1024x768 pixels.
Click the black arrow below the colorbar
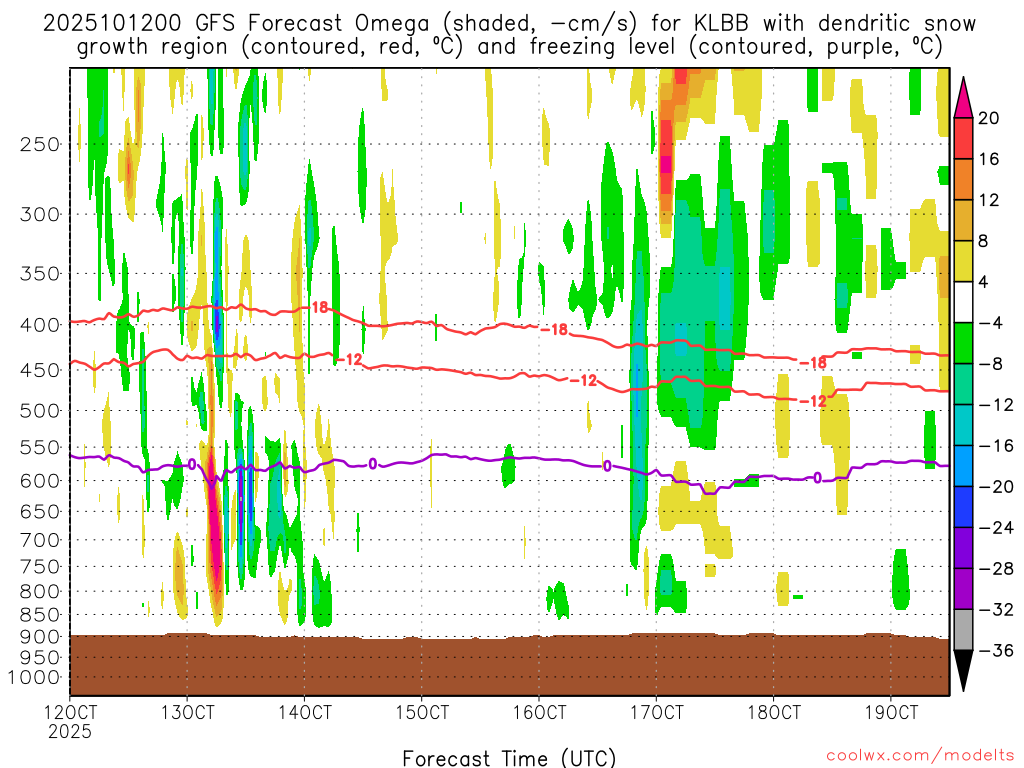(964, 671)
